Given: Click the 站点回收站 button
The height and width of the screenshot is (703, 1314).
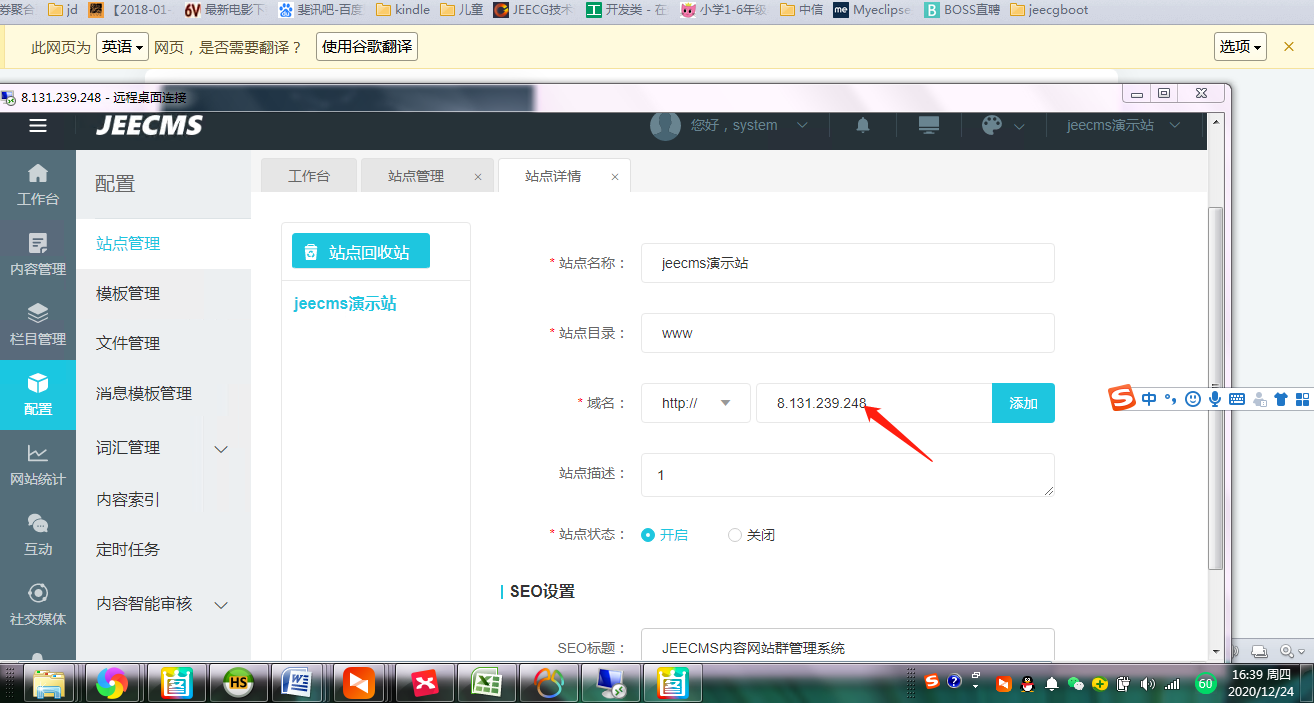Looking at the screenshot, I should pyautogui.click(x=361, y=252).
